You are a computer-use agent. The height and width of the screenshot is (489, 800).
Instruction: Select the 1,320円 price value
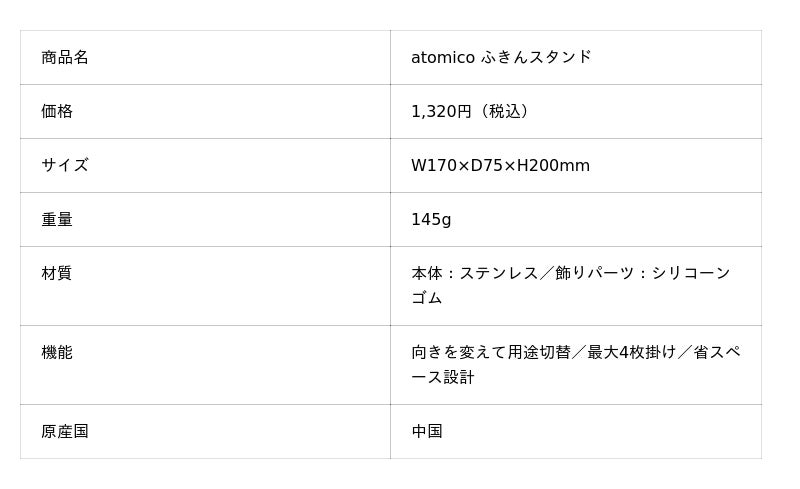coord(441,111)
